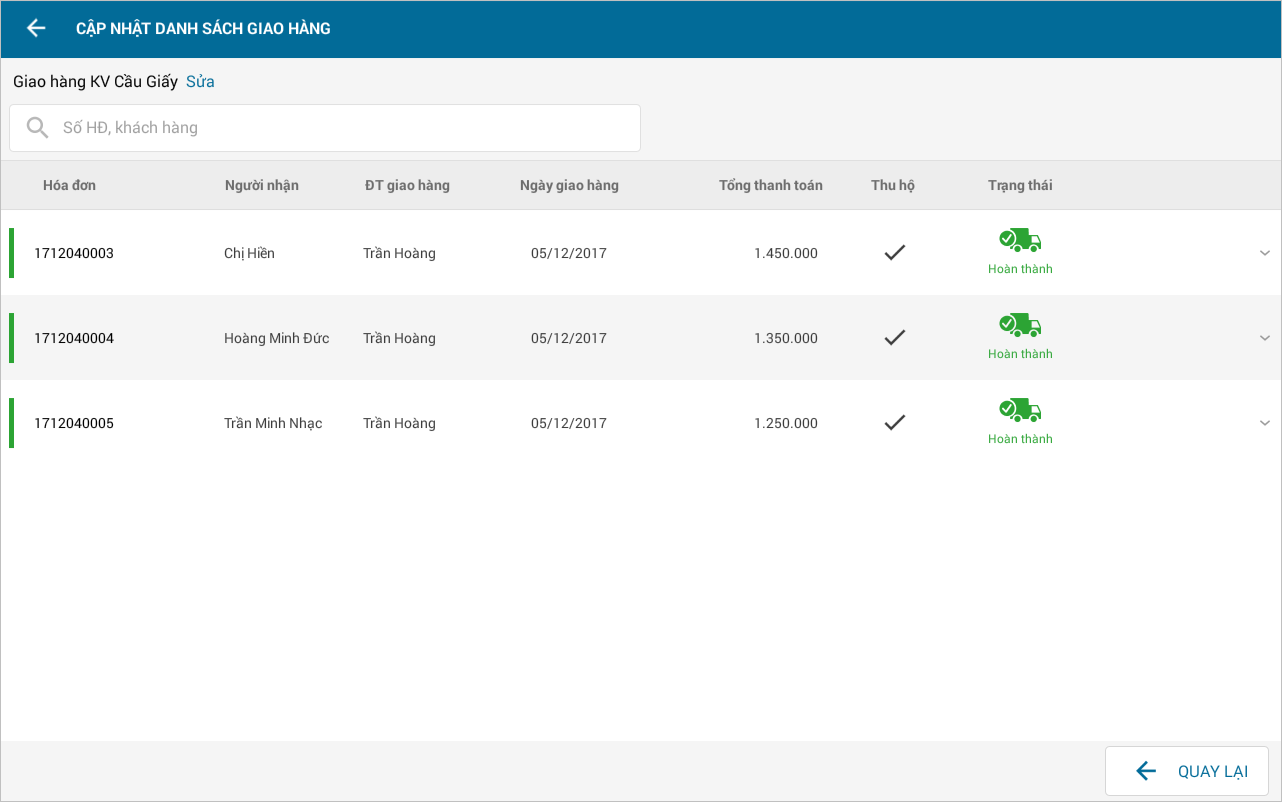The width and height of the screenshot is (1282, 802).
Task: Go back using the header arrow icon
Action: click(x=36, y=28)
